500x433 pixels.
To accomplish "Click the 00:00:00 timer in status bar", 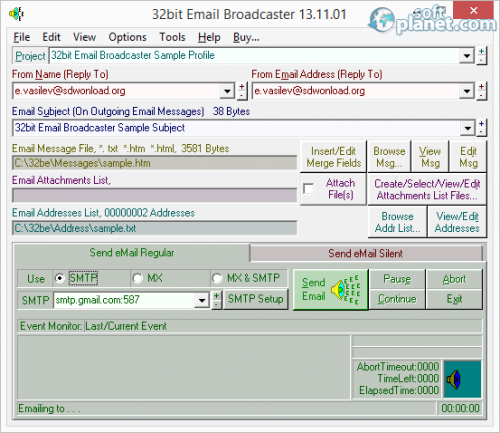I will coord(460,408).
